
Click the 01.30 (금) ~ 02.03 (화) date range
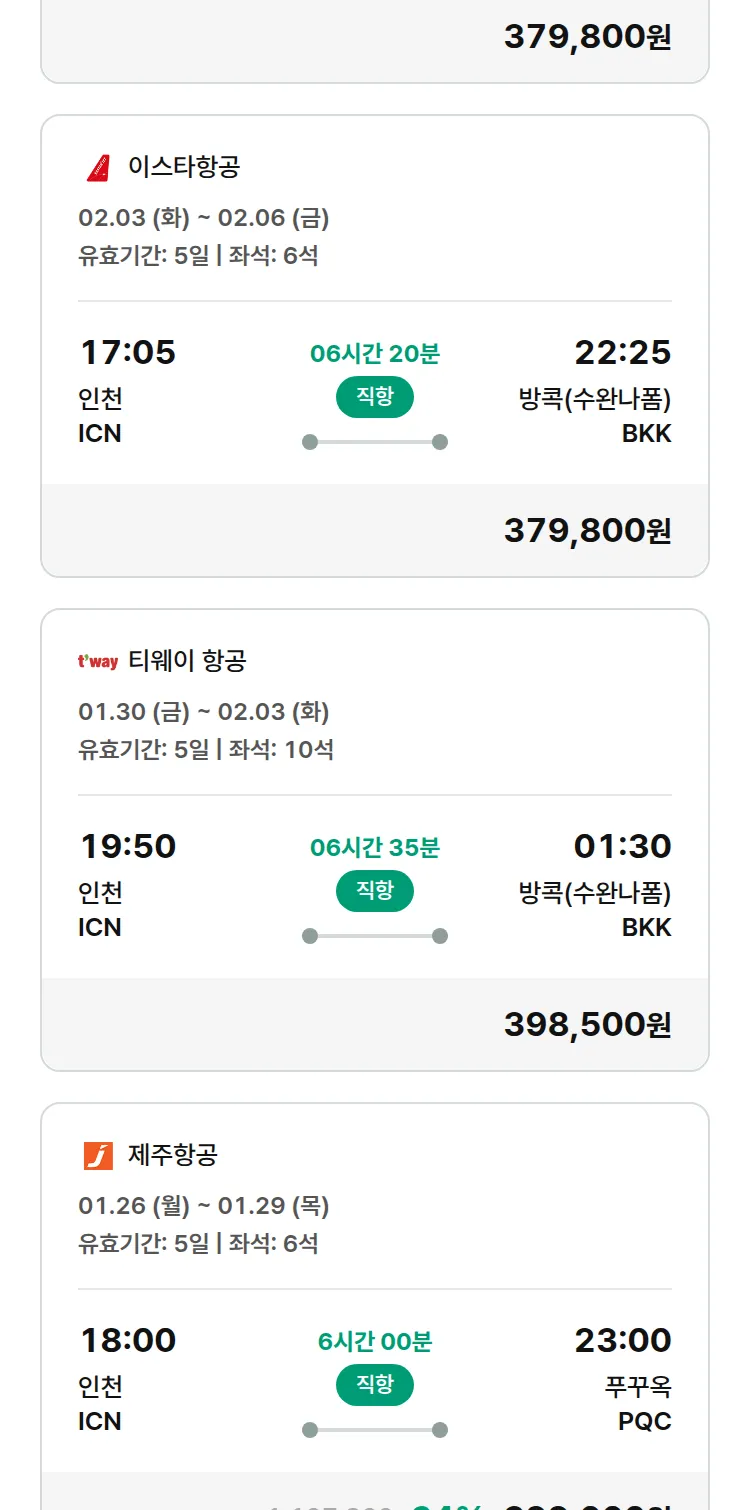(204, 712)
